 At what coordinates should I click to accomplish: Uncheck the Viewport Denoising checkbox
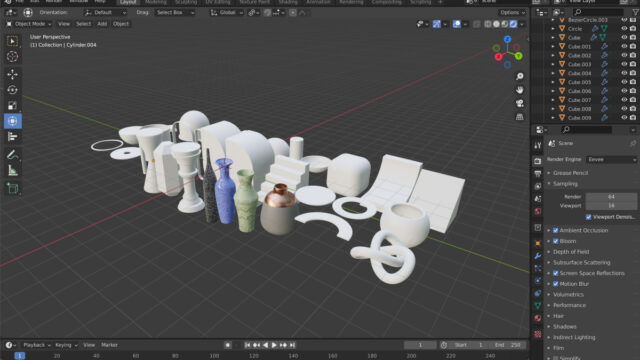click(588, 217)
